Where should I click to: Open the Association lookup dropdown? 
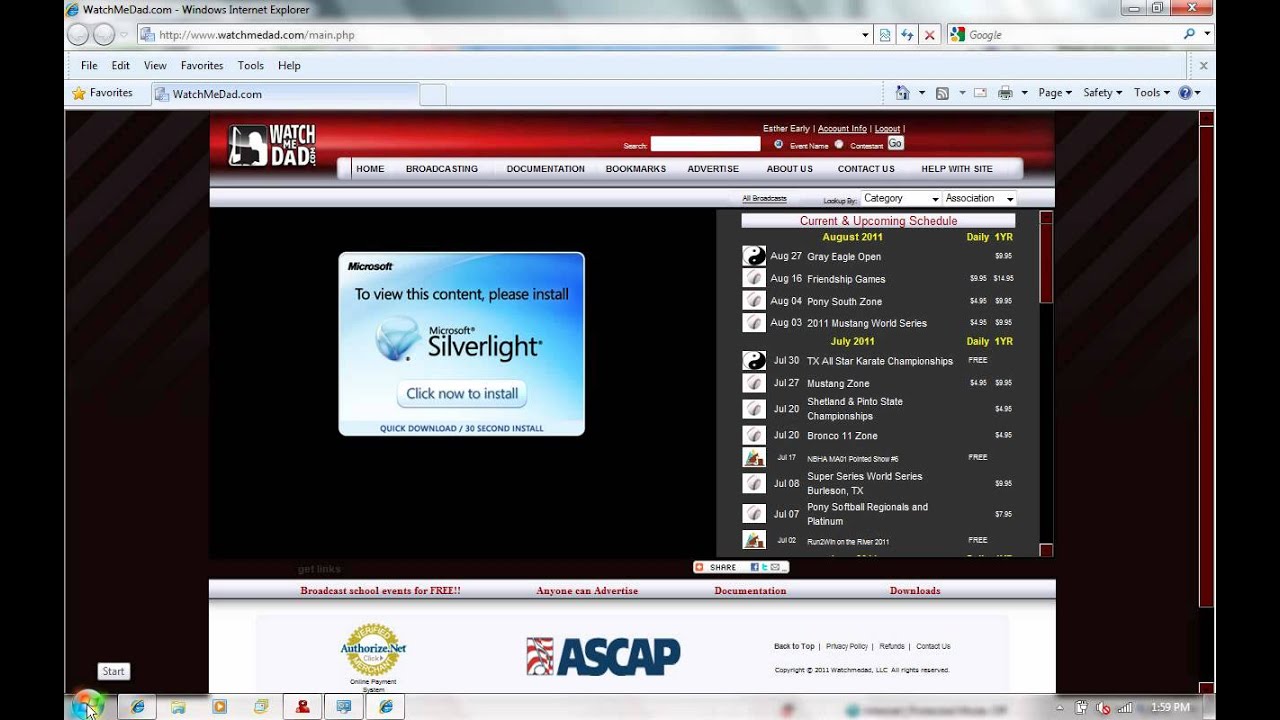pos(980,198)
